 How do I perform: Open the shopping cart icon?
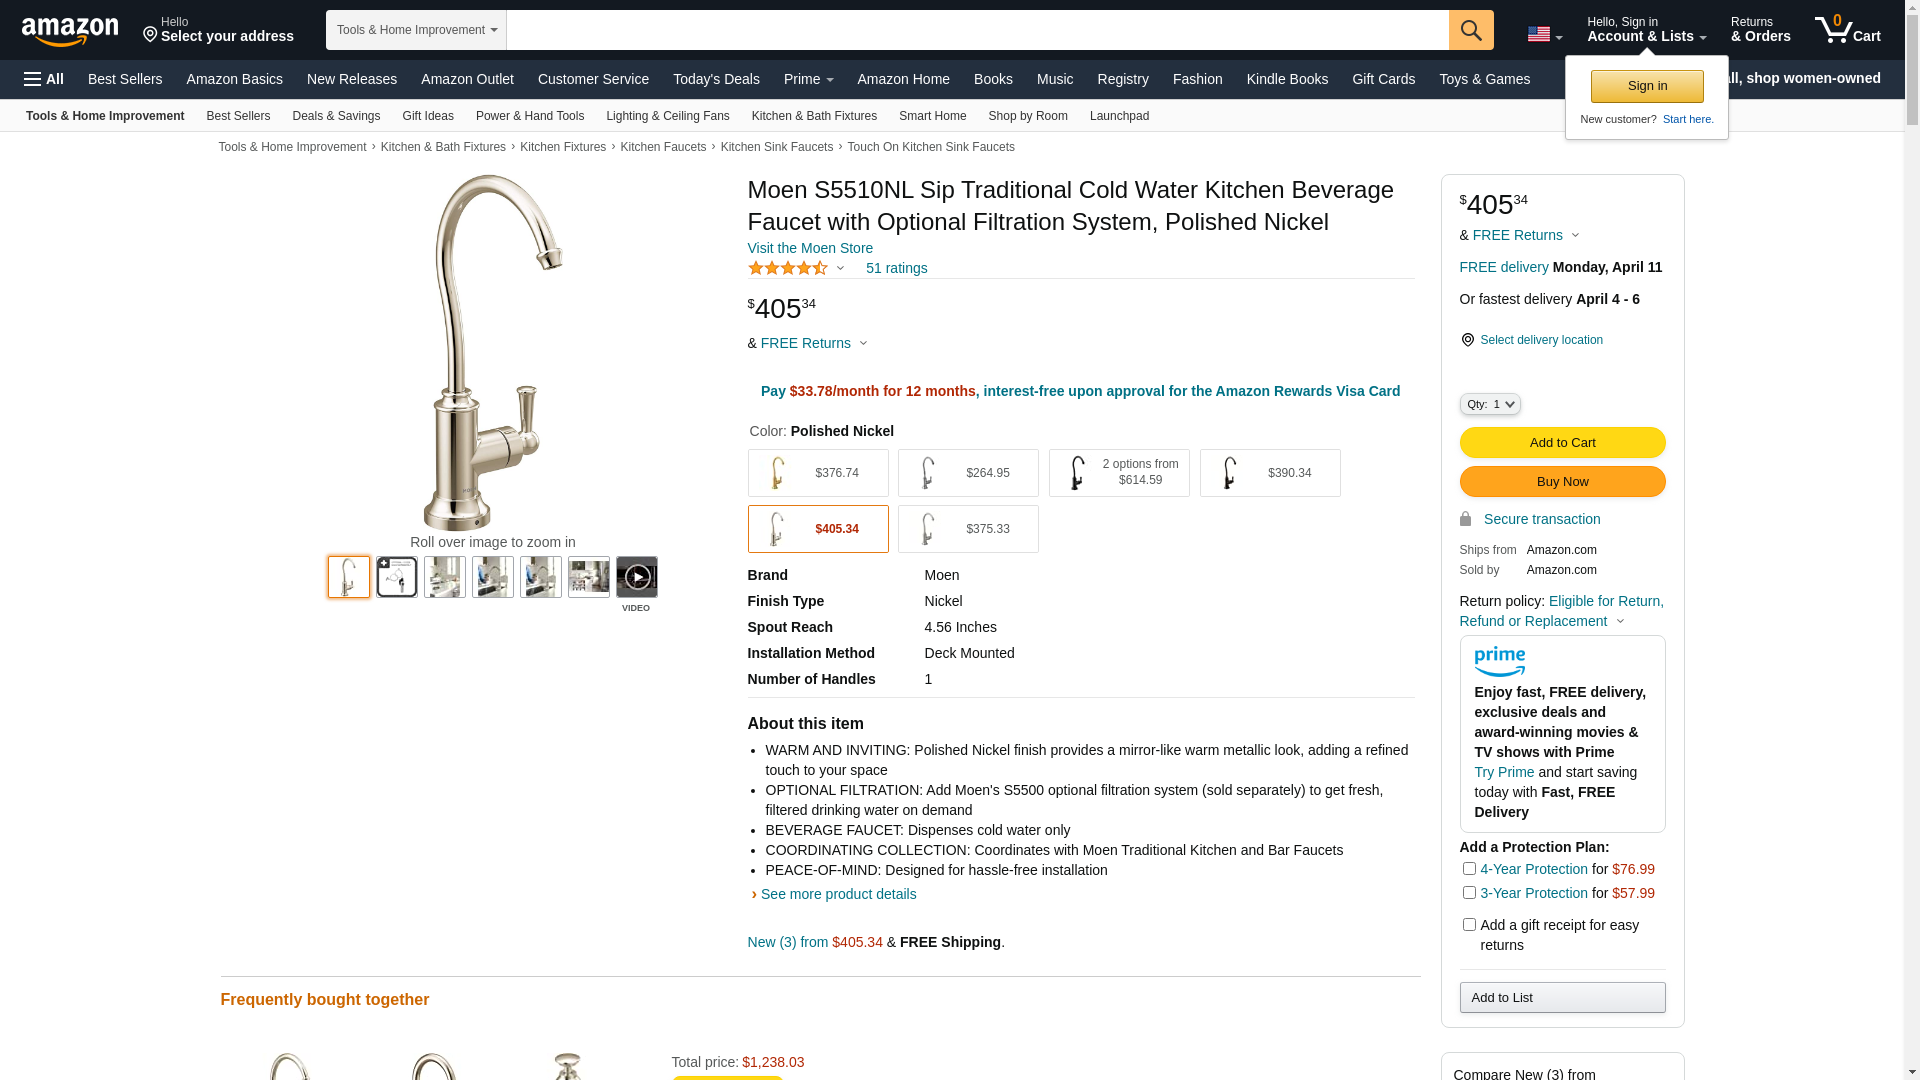(x=1848, y=30)
